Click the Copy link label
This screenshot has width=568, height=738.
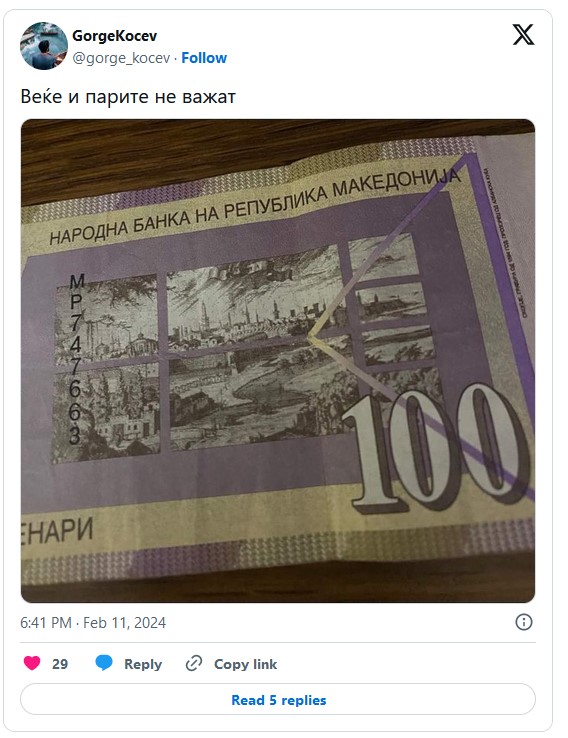(245, 664)
